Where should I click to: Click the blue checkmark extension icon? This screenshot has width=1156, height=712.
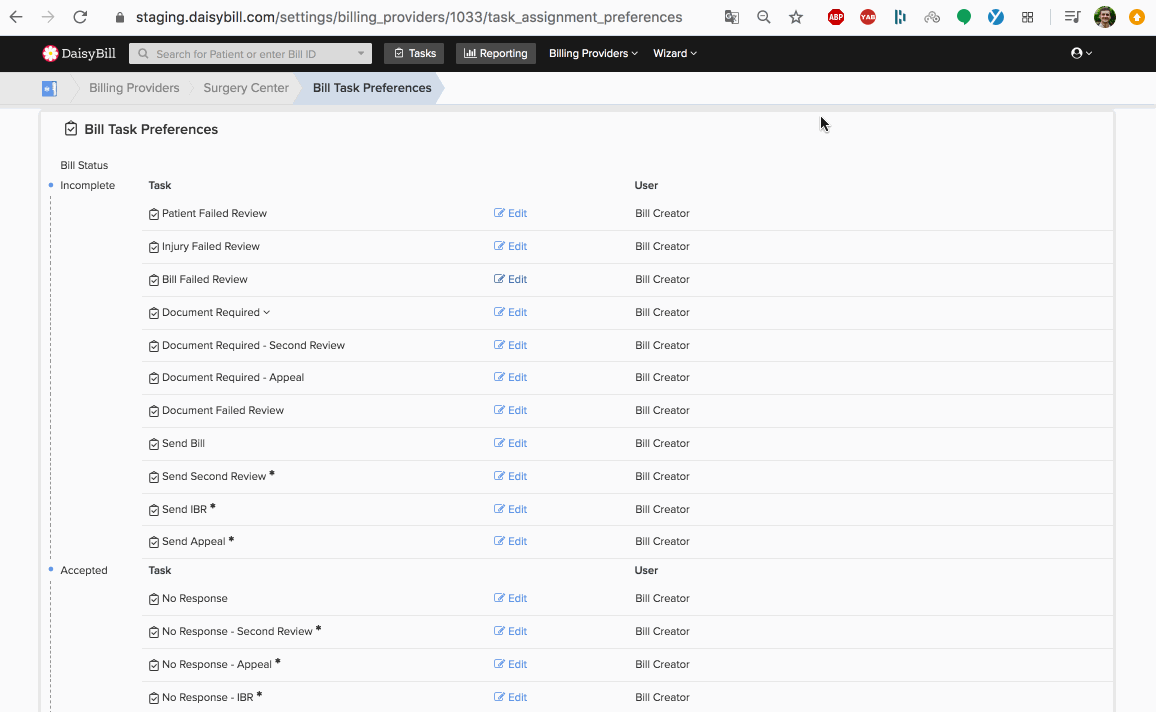click(995, 17)
